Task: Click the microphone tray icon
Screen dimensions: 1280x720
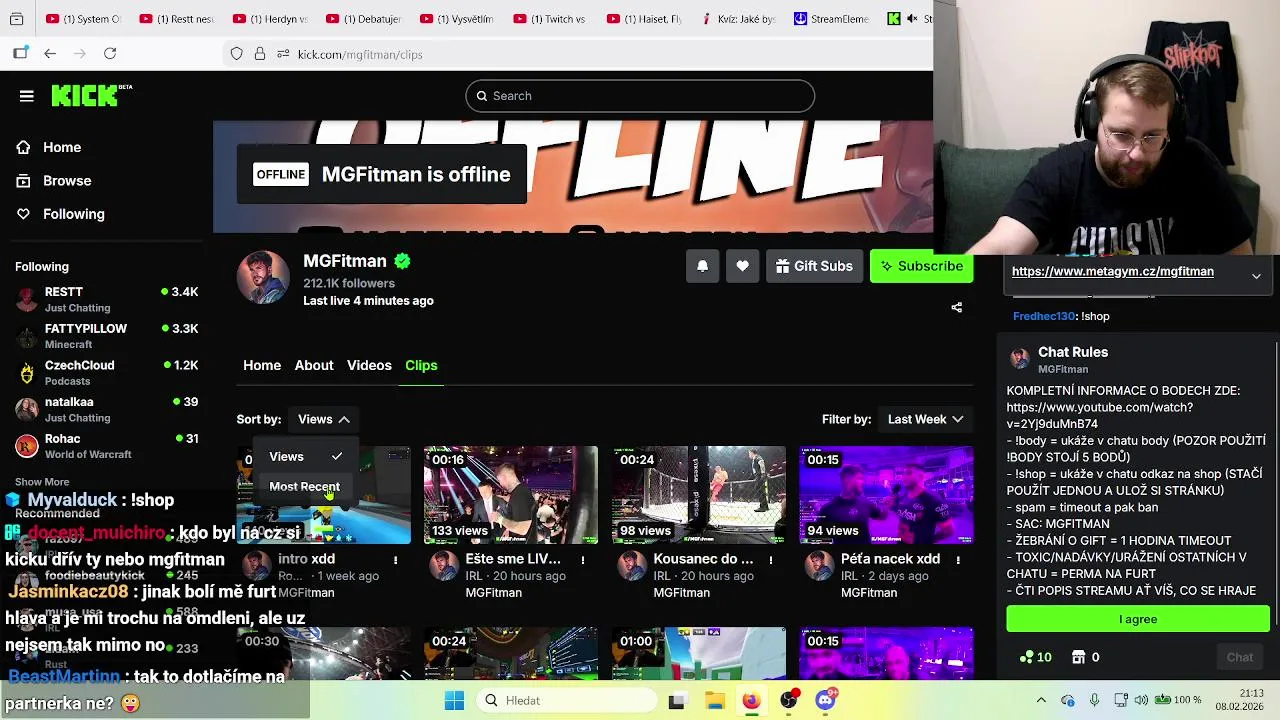Action: click(1094, 700)
